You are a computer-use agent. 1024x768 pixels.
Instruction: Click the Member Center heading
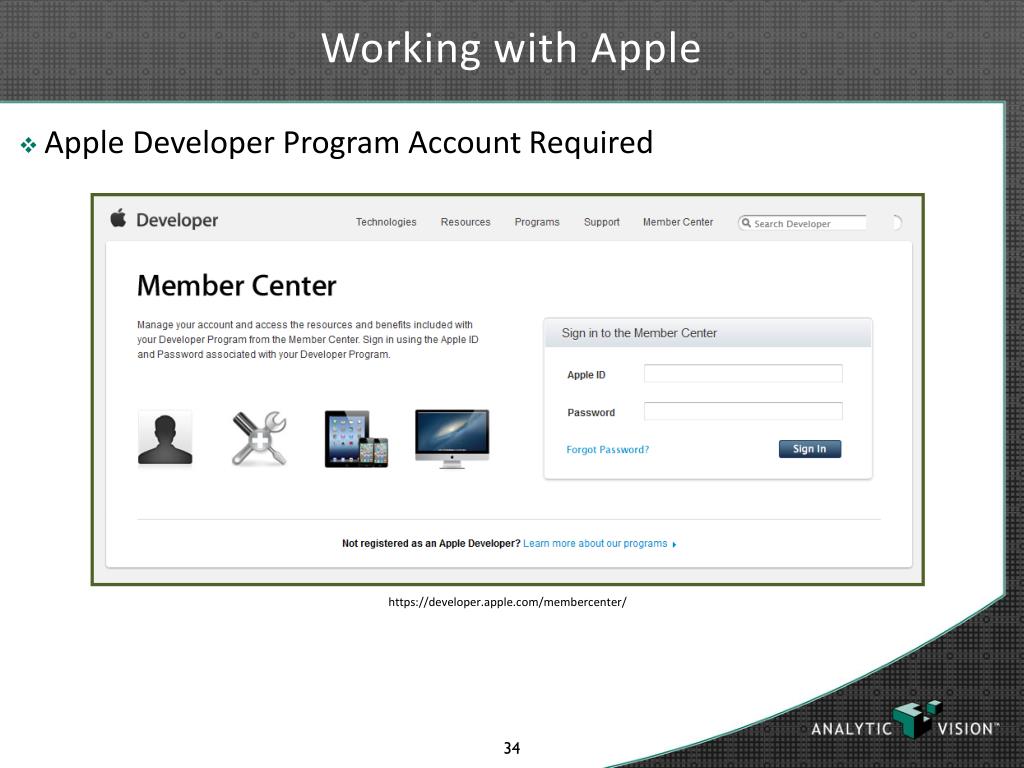click(x=236, y=285)
